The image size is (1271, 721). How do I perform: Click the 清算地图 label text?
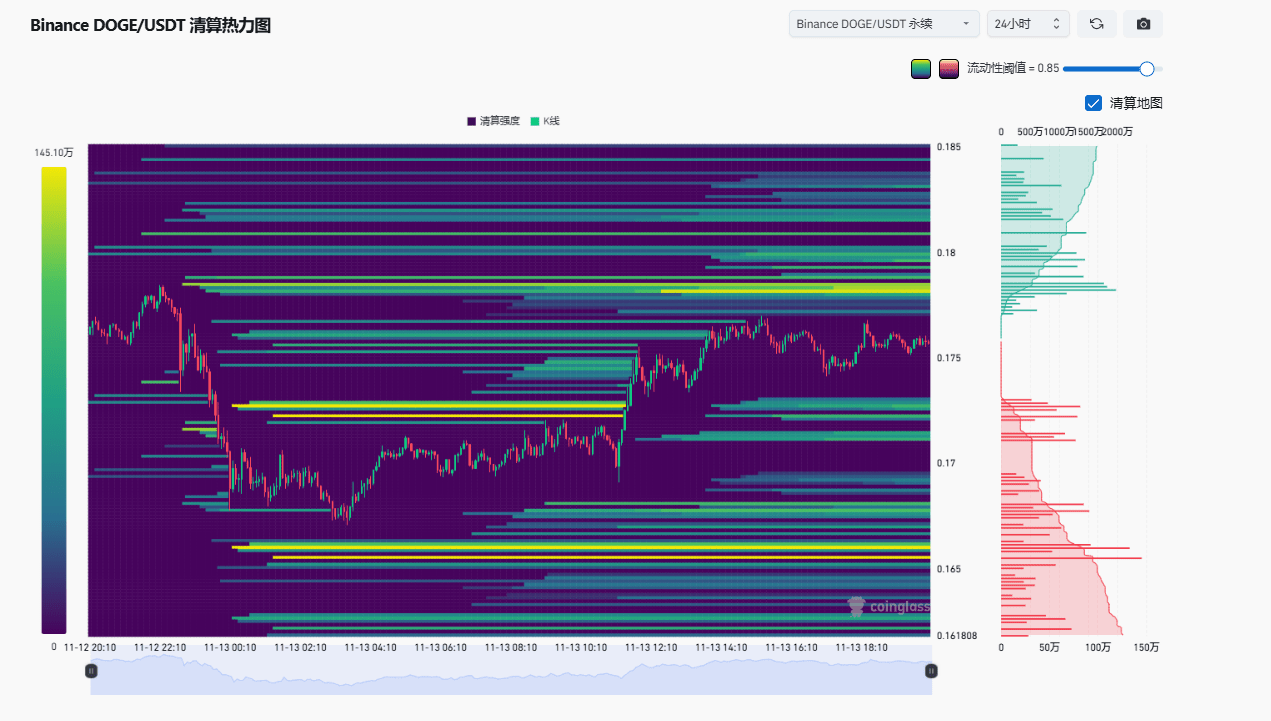[1136, 103]
